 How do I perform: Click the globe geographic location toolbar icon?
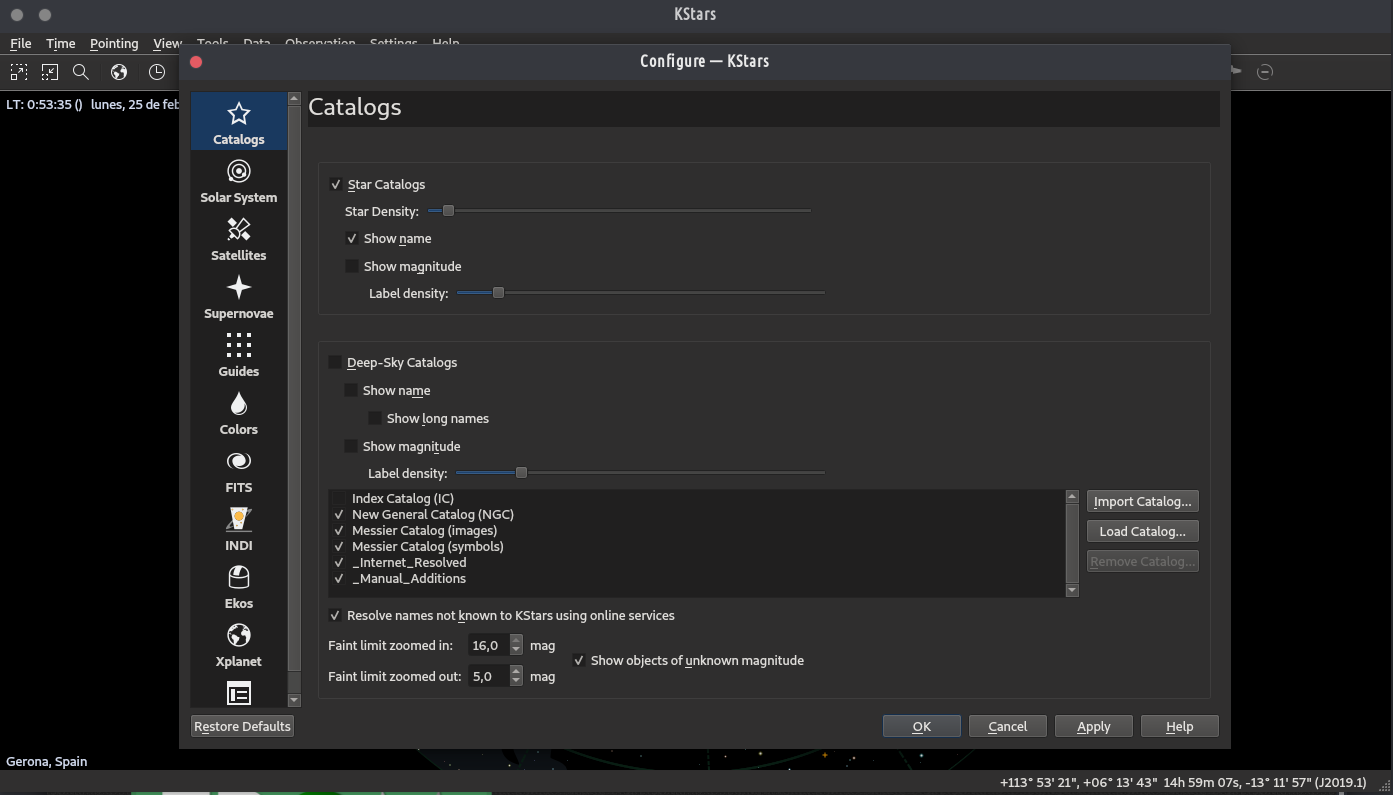point(119,72)
